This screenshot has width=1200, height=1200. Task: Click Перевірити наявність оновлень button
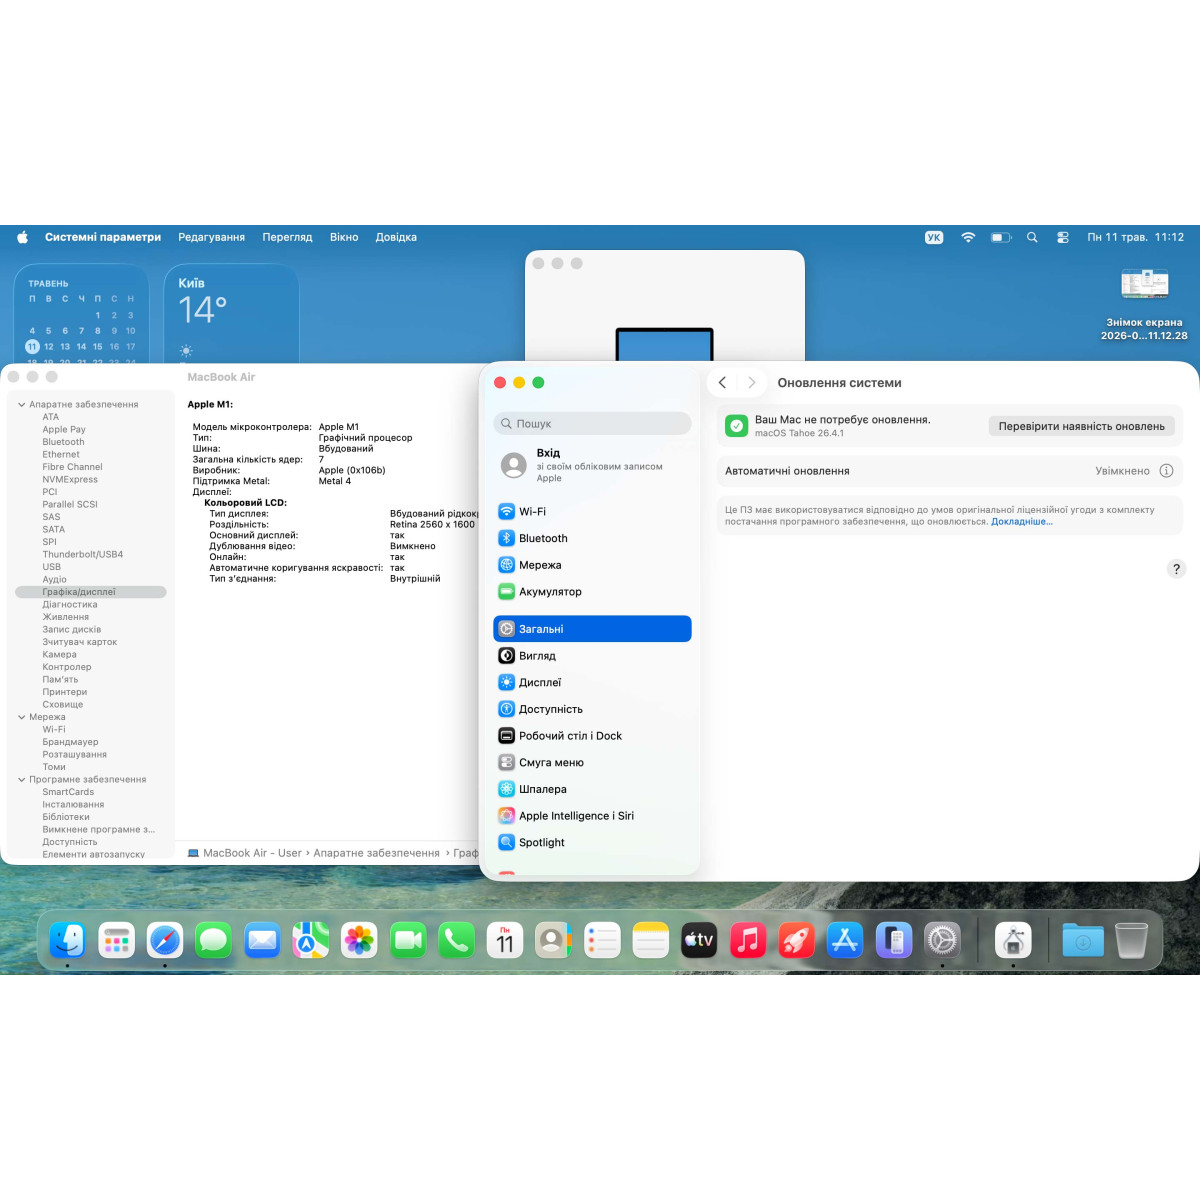click(x=1081, y=426)
